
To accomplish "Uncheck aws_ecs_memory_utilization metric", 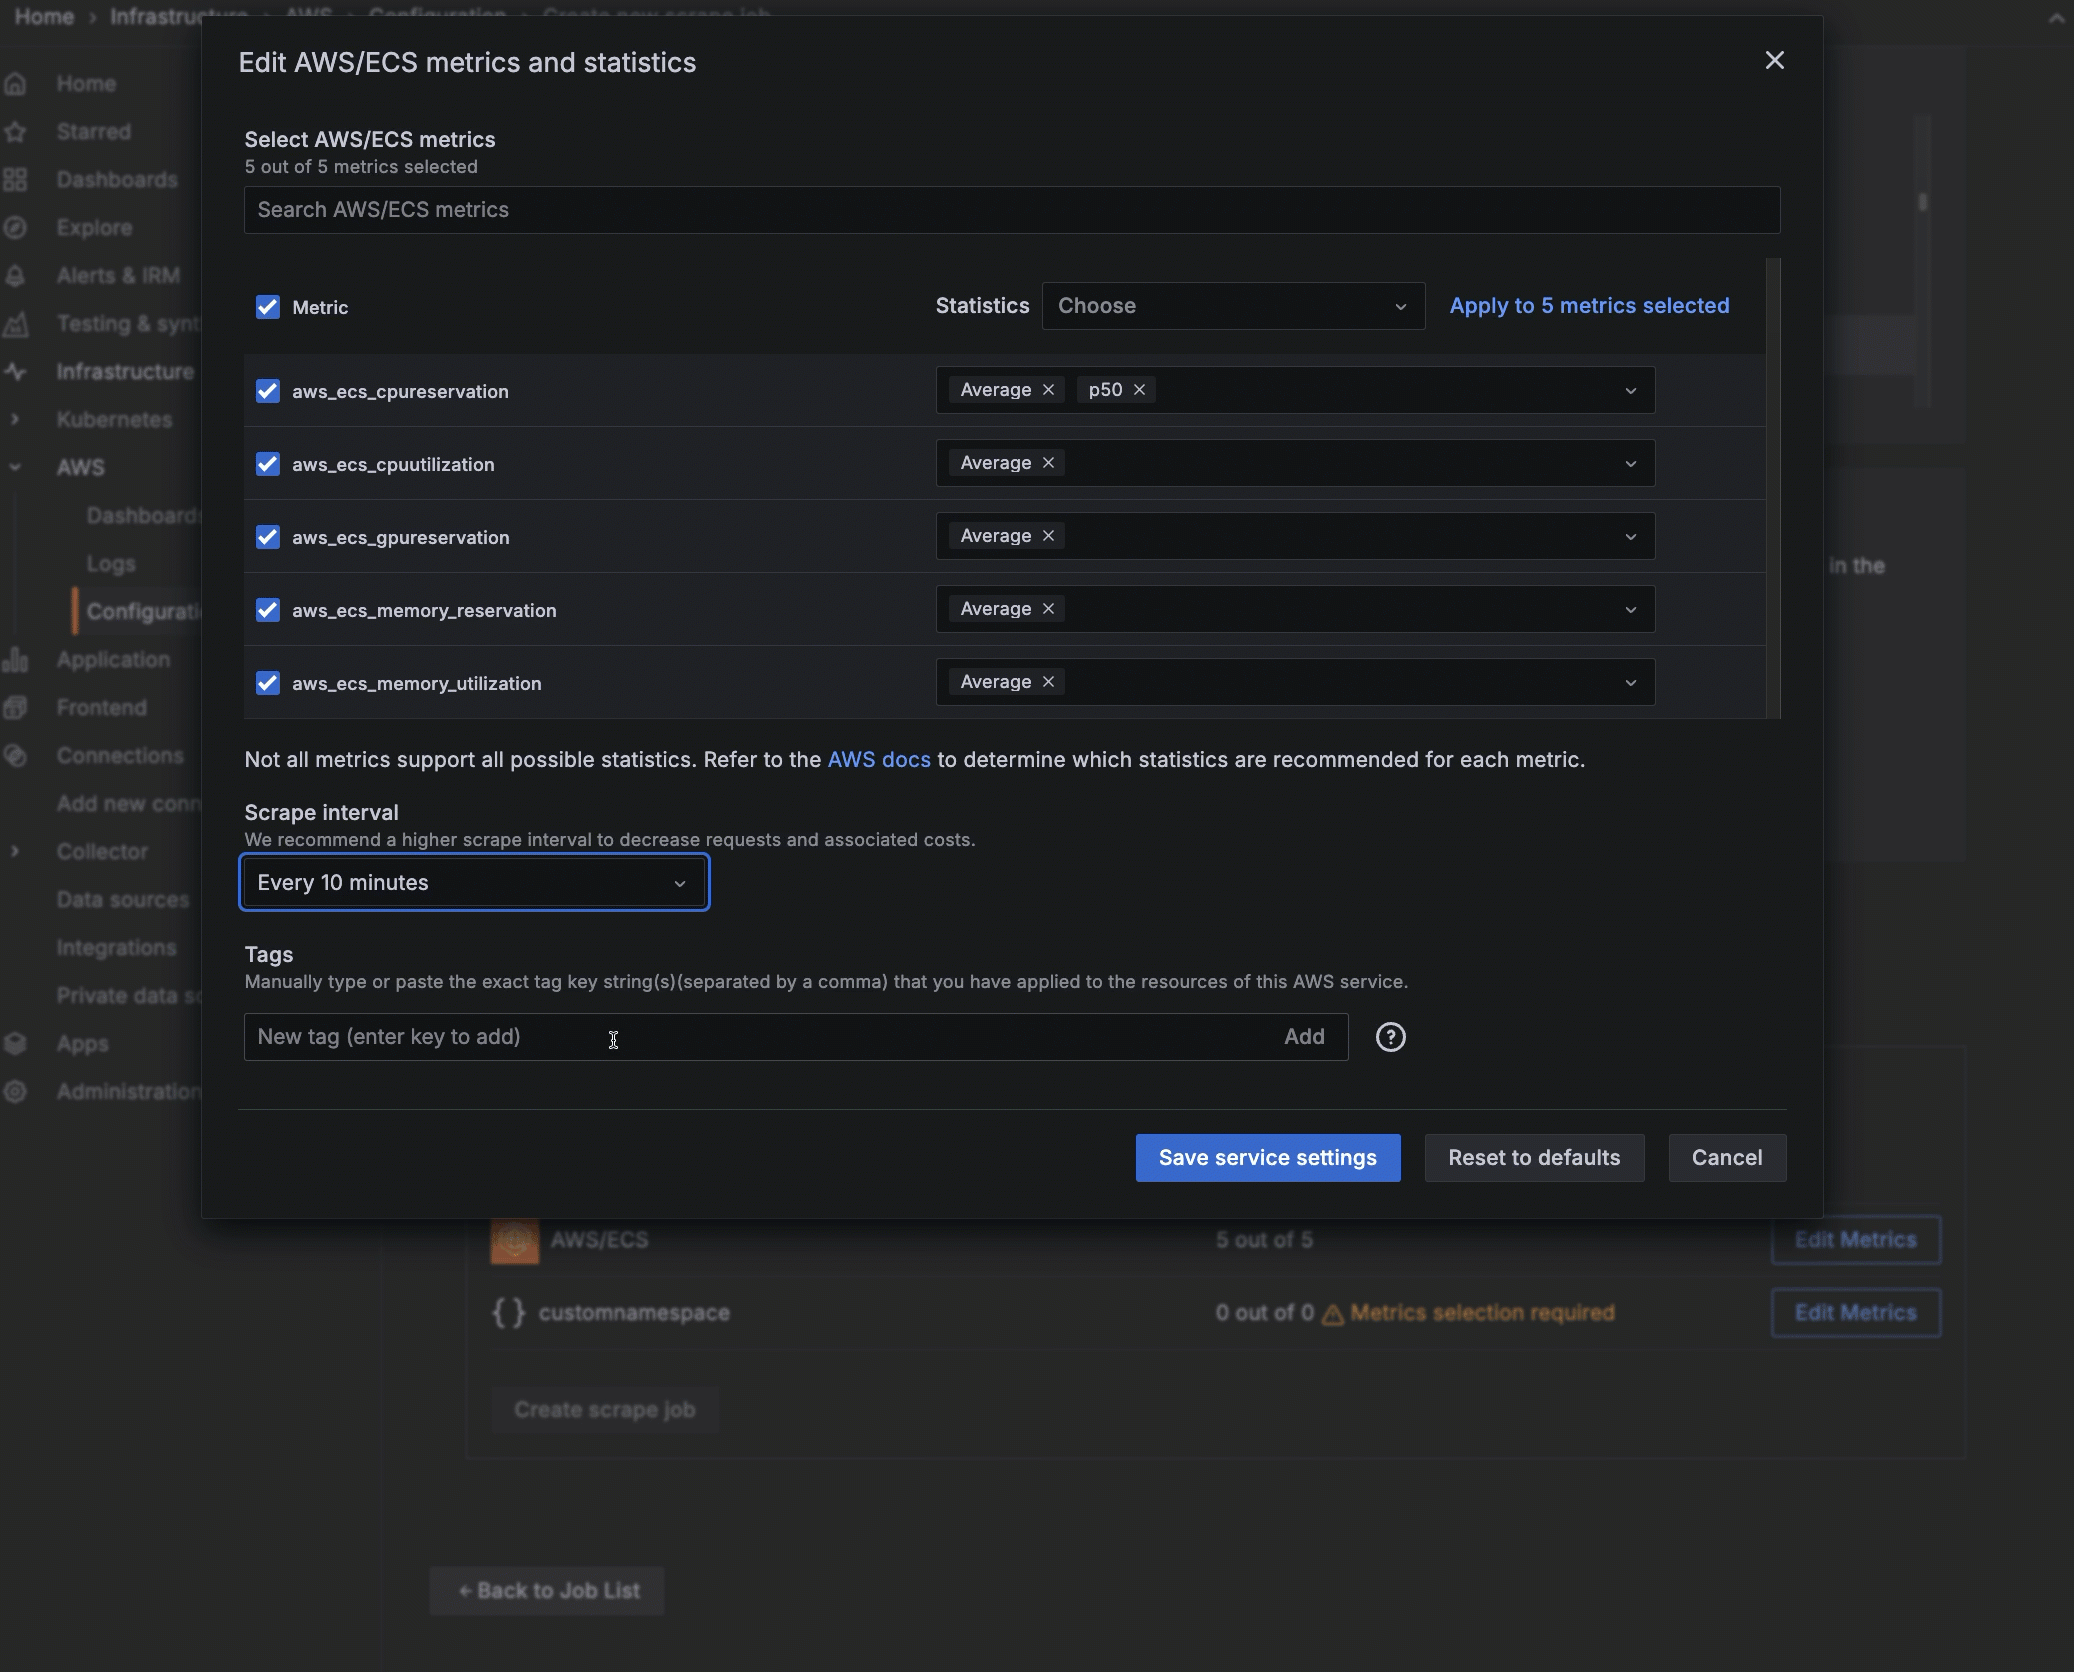I will 268,683.
